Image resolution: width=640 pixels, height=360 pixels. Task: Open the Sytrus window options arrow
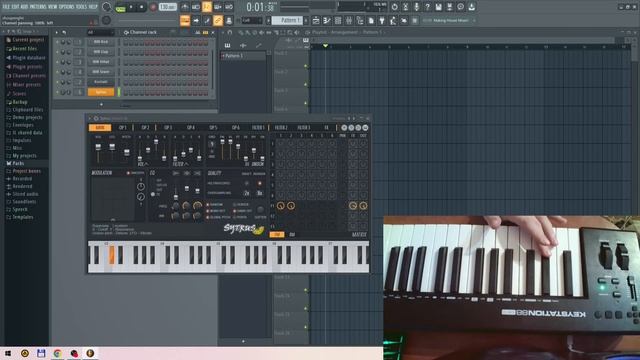click(91, 118)
